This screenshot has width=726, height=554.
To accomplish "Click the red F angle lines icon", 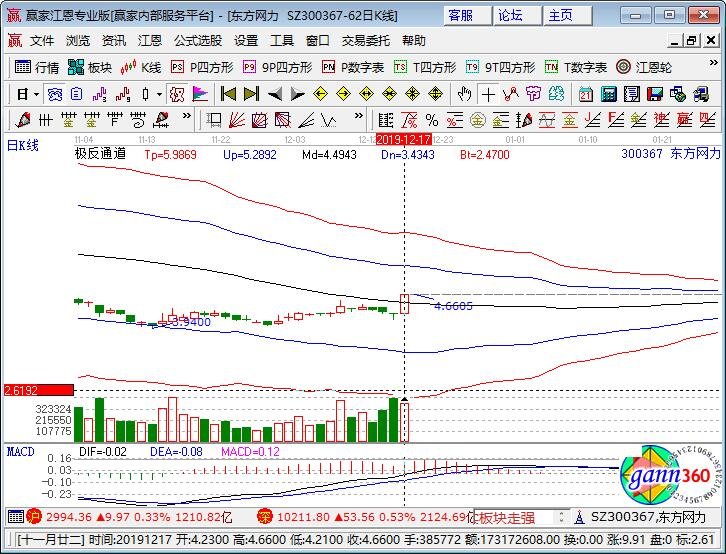I will (616, 120).
